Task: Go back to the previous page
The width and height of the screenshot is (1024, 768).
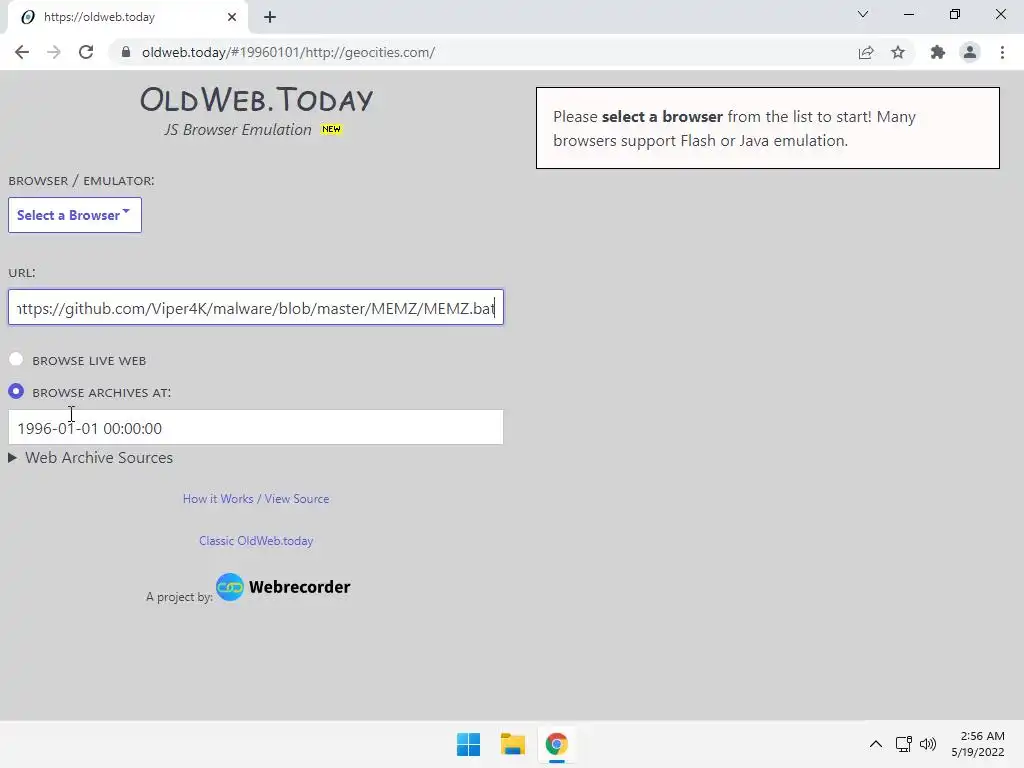Action: (22, 52)
